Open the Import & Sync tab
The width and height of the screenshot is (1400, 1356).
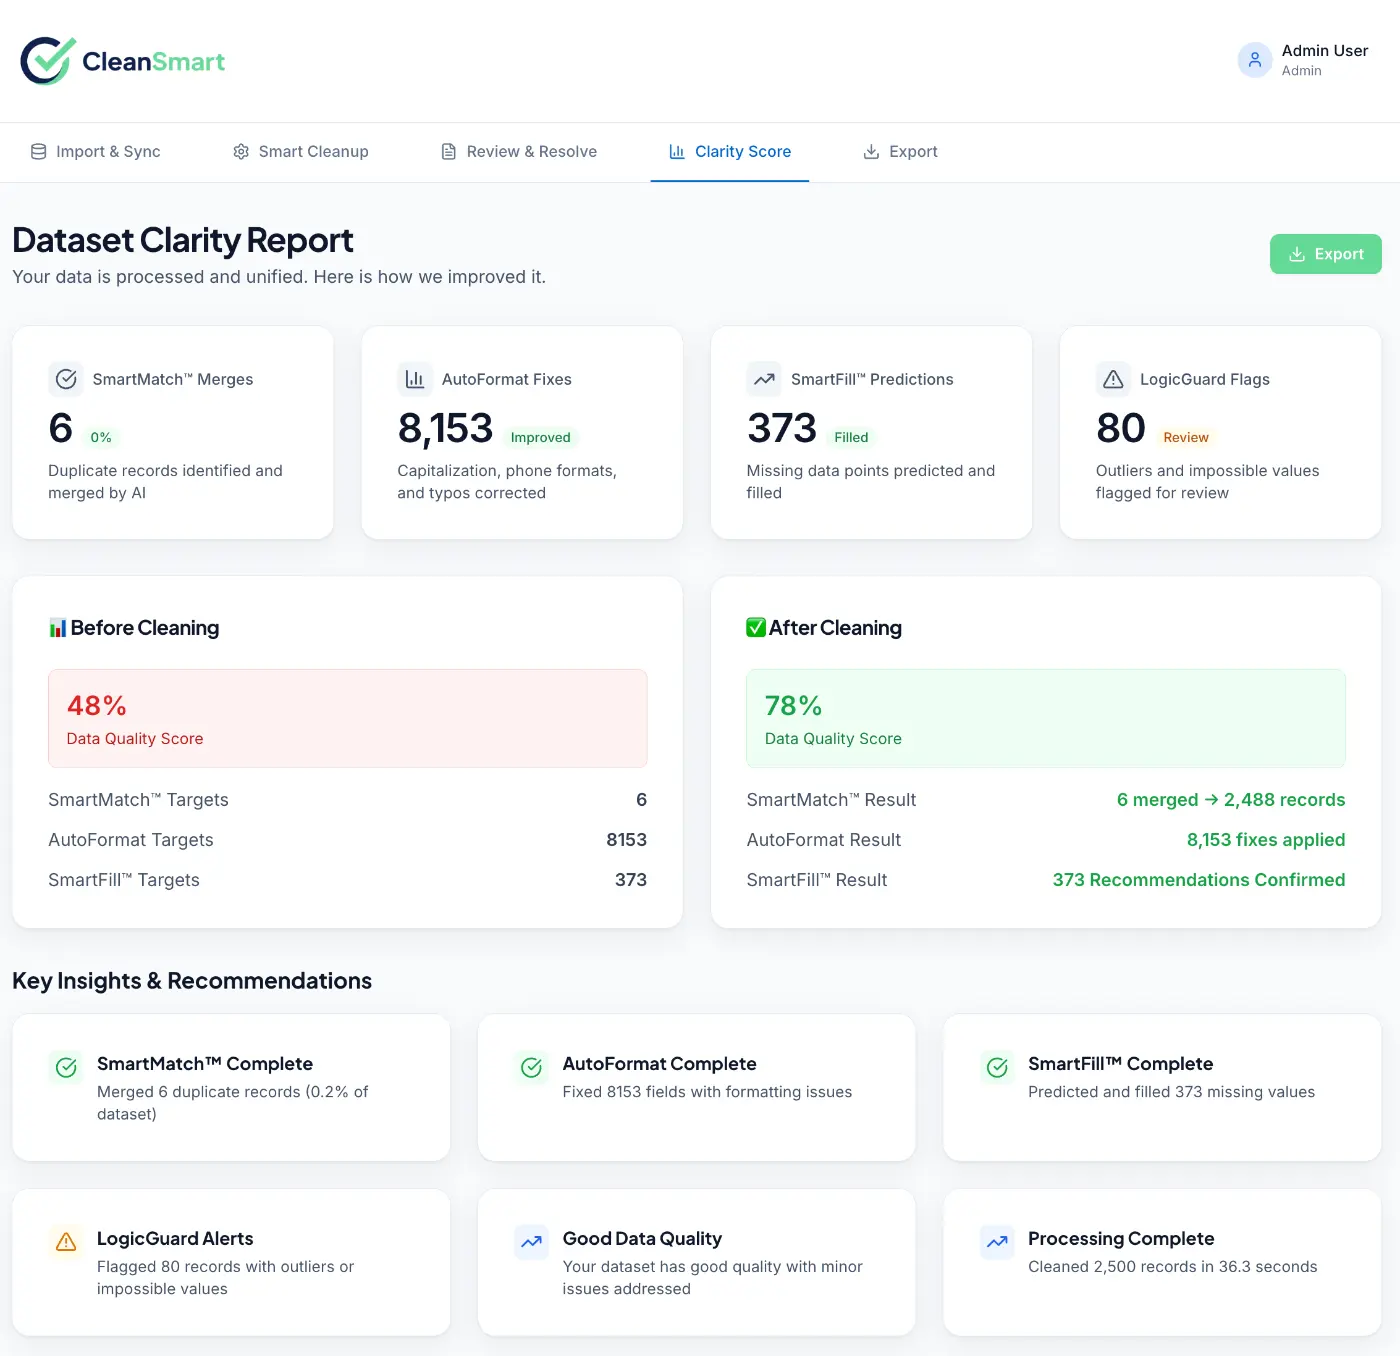pos(95,152)
